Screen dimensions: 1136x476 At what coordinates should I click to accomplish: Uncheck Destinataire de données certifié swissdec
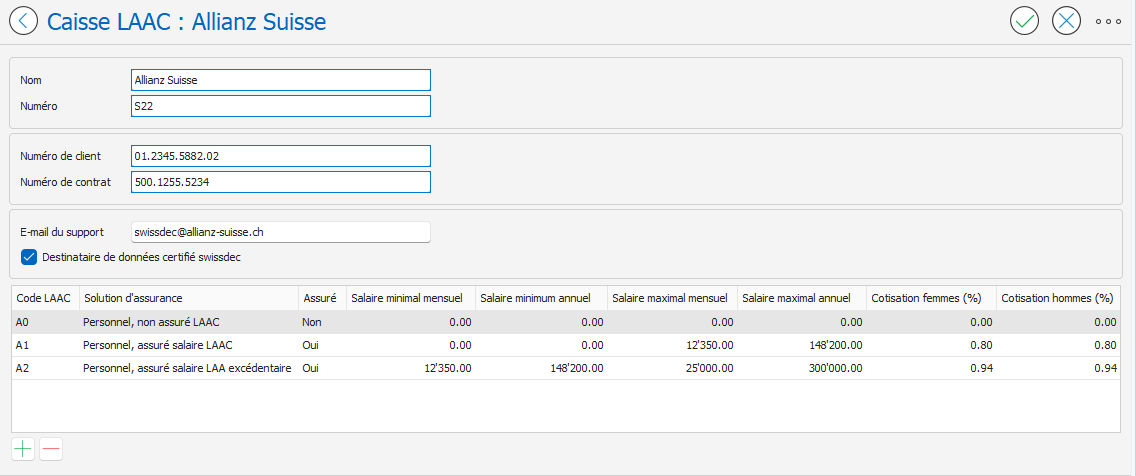point(29,256)
